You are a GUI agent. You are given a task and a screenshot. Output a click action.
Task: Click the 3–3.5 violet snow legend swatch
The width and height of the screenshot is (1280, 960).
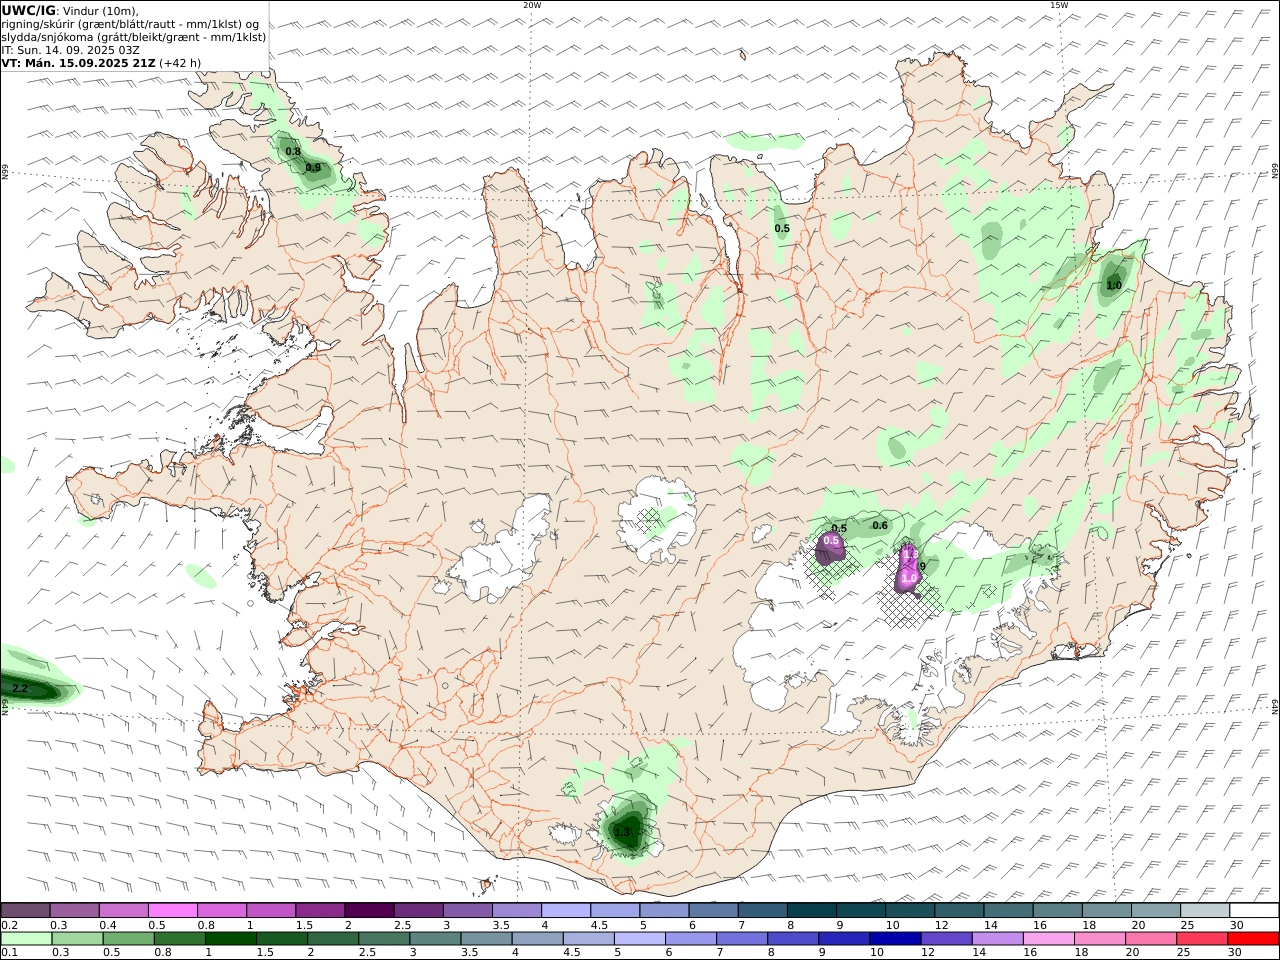point(466,911)
